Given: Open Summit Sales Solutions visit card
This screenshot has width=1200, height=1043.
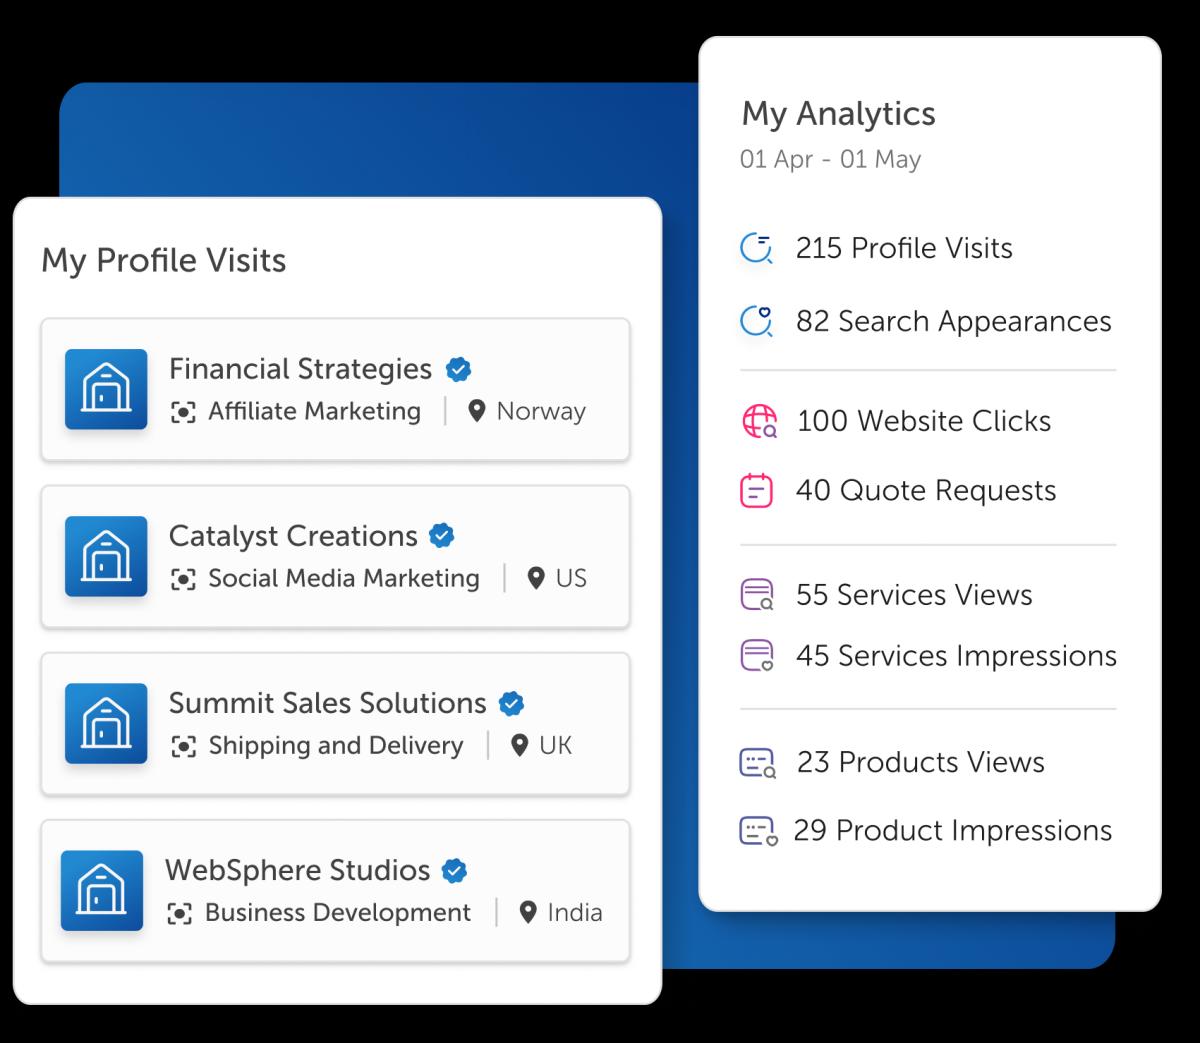Looking at the screenshot, I should pyautogui.click(x=335, y=724).
